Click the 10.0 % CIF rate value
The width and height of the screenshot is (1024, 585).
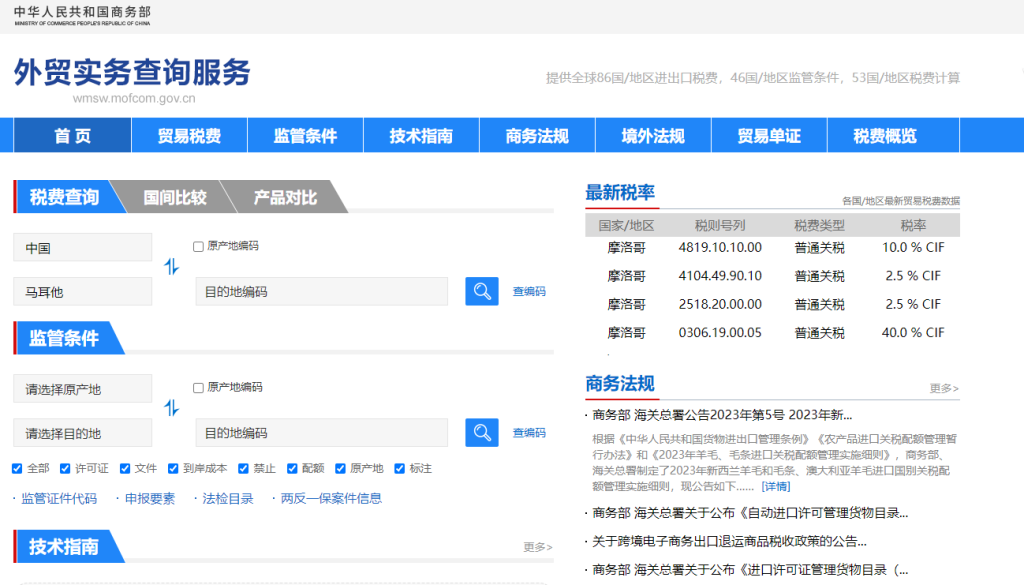coord(913,247)
